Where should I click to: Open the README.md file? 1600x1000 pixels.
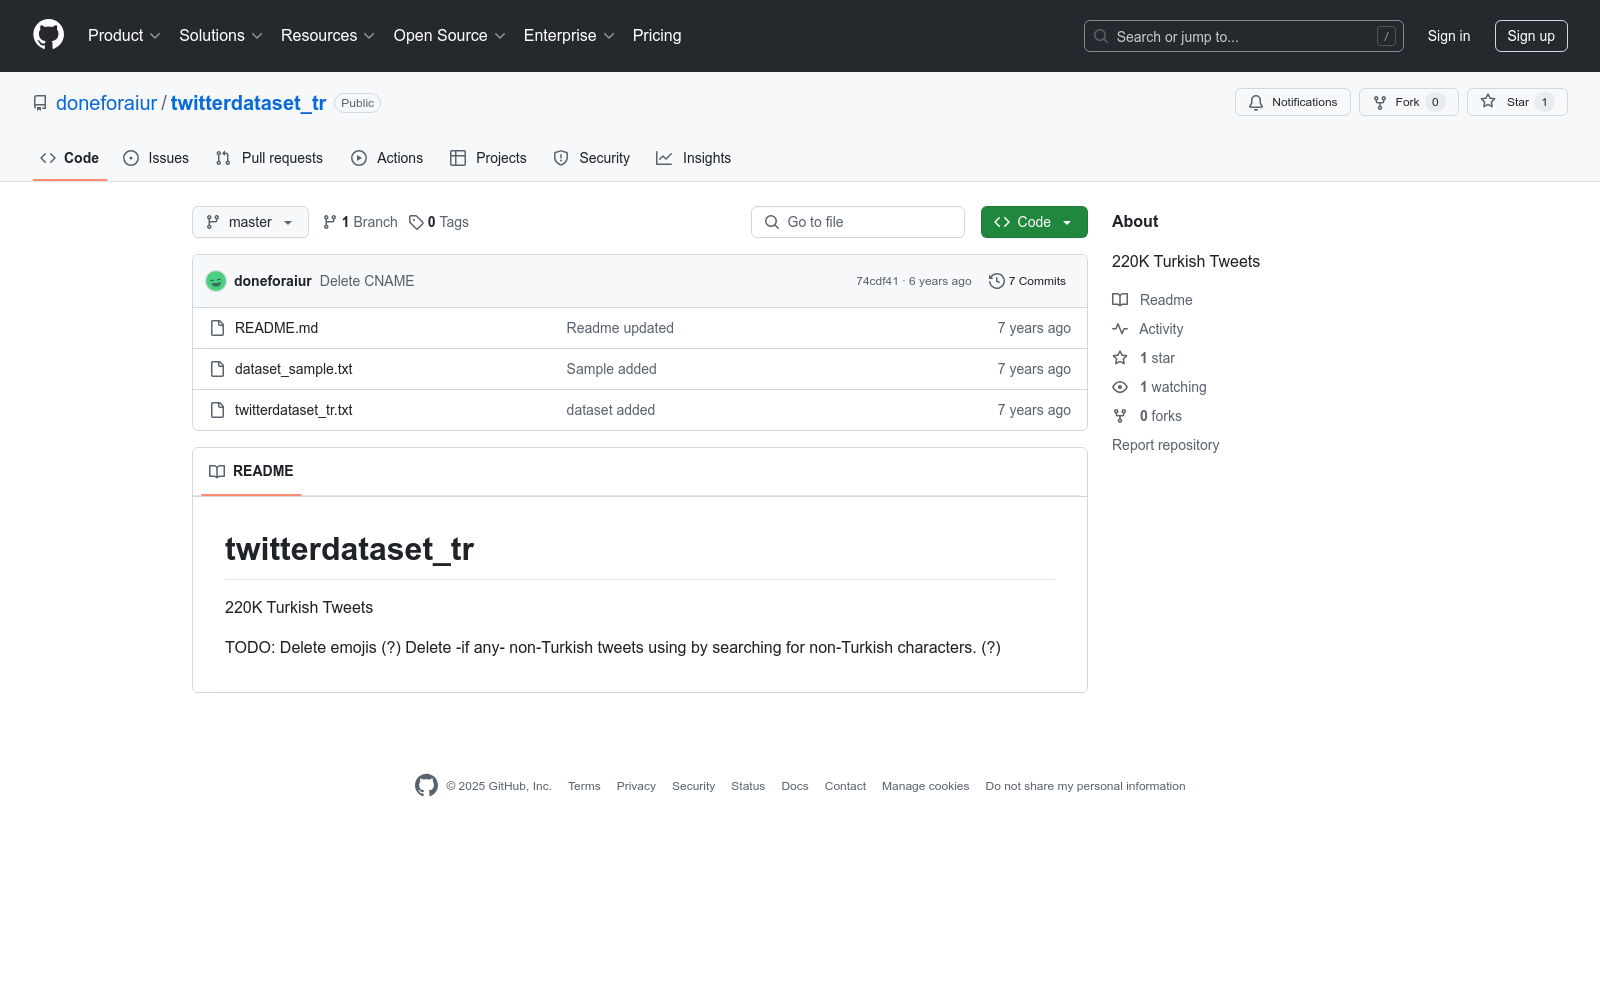click(276, 328)
